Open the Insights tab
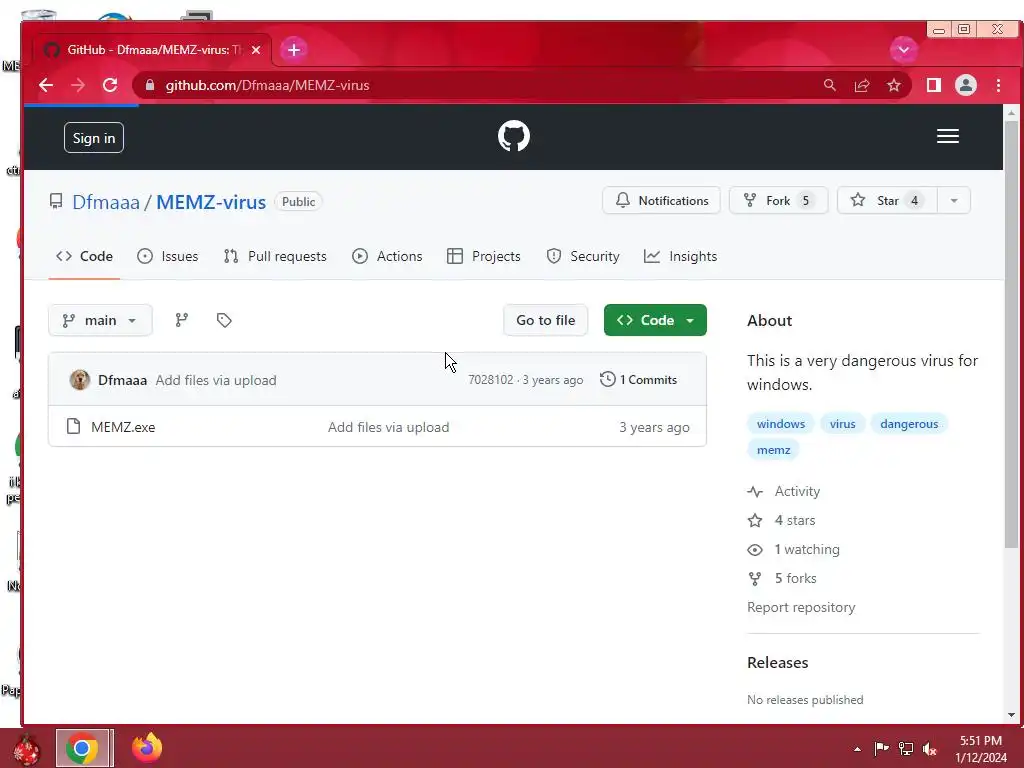The width and height of the screenshot is (1024, 768). tap(680, 256)
